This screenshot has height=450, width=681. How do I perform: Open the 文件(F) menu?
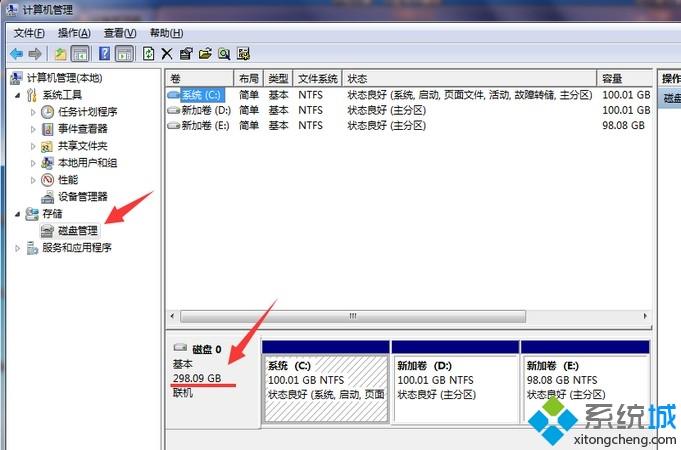coord(29,33)
